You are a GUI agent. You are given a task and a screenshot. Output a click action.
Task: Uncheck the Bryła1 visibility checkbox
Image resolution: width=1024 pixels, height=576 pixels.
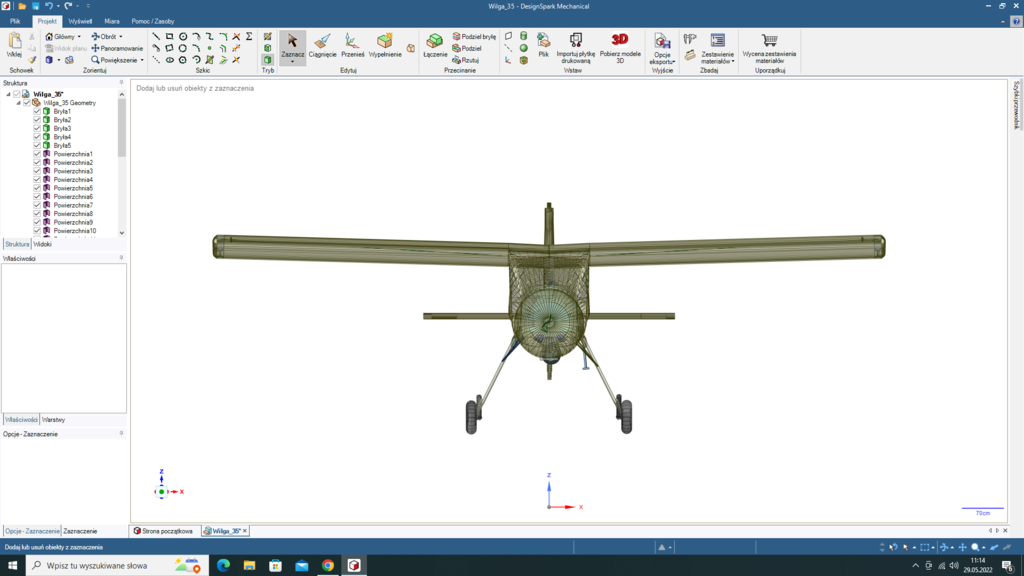(x=37, y=111)
